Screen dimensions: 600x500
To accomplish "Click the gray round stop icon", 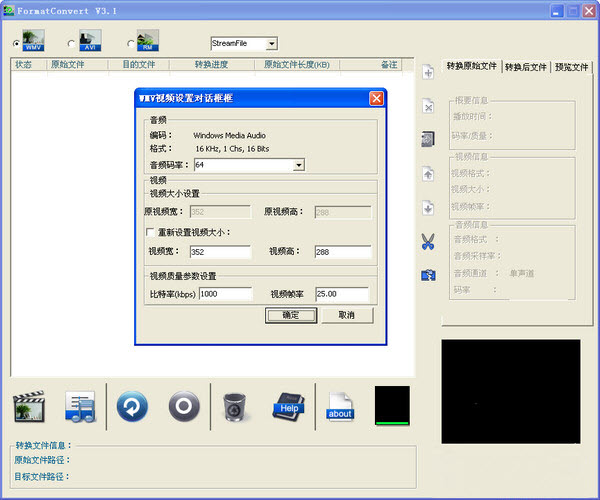I will (x=184, y=406).
